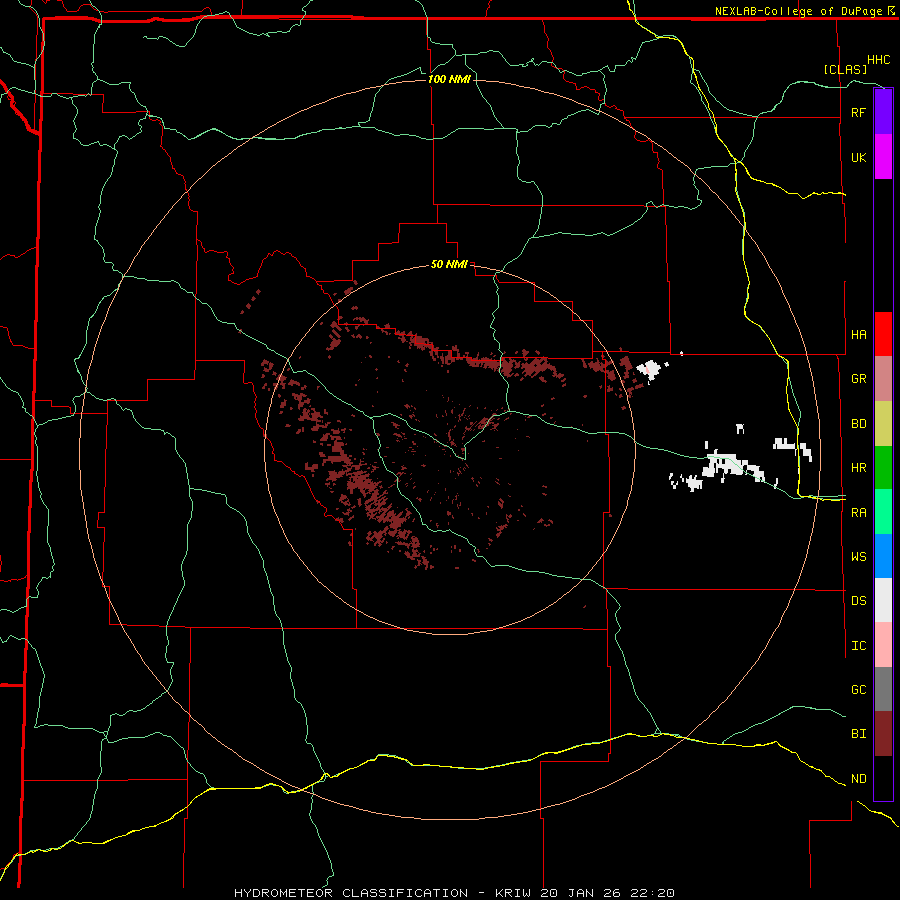The image size is (900, 900).
Task: Click the BI legend label
Action: coord(858,734)
